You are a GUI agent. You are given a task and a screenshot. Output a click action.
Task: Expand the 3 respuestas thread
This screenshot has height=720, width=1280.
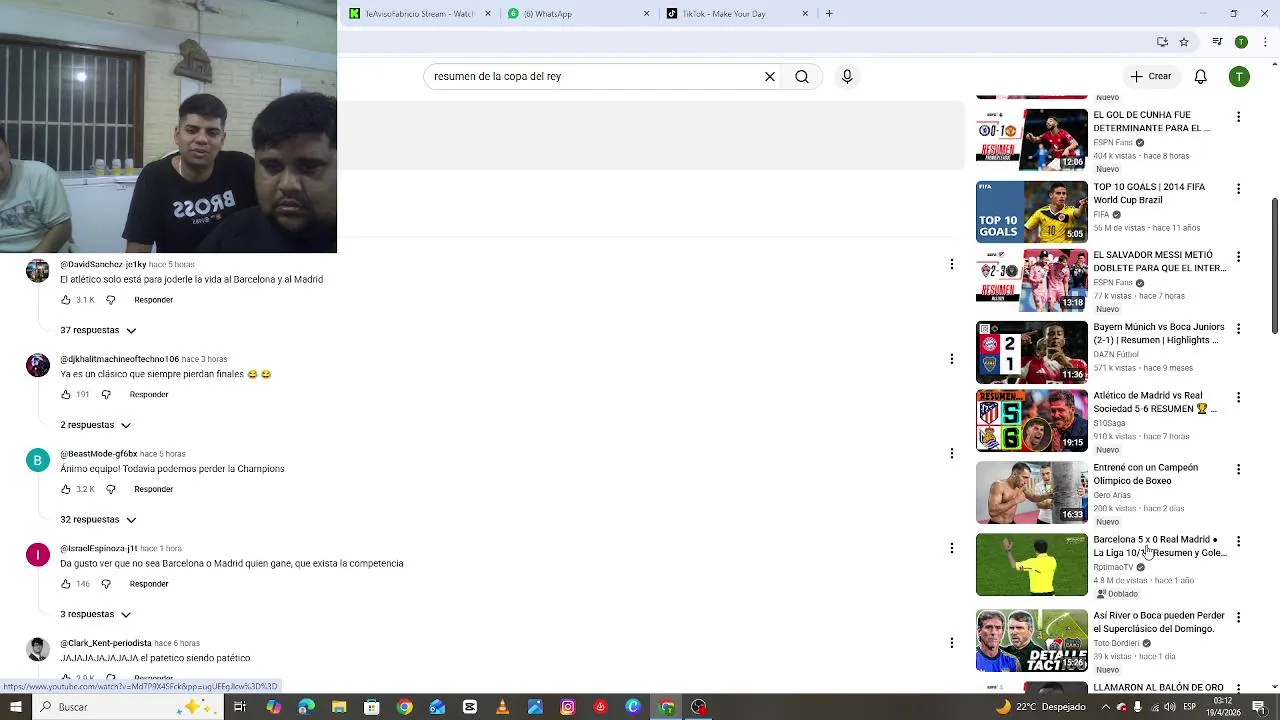coord(96,614)
